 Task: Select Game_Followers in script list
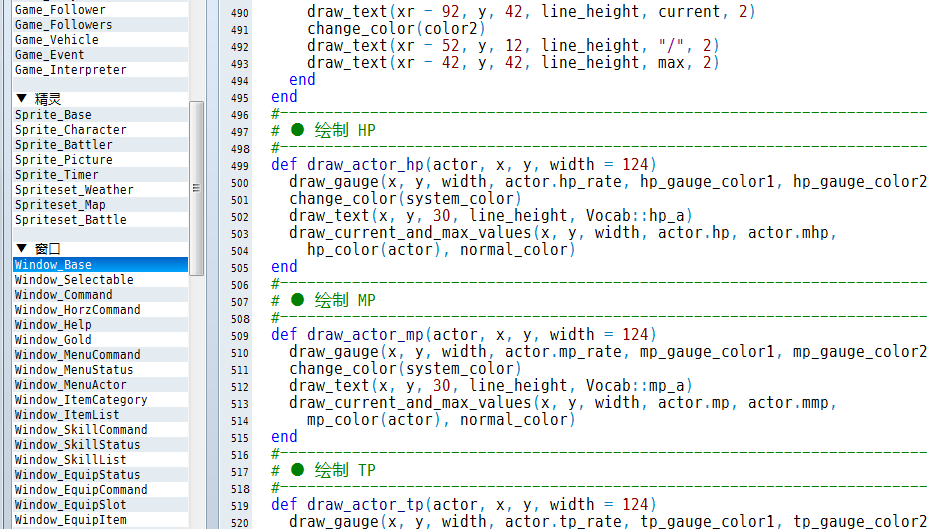tap(101, 24)
